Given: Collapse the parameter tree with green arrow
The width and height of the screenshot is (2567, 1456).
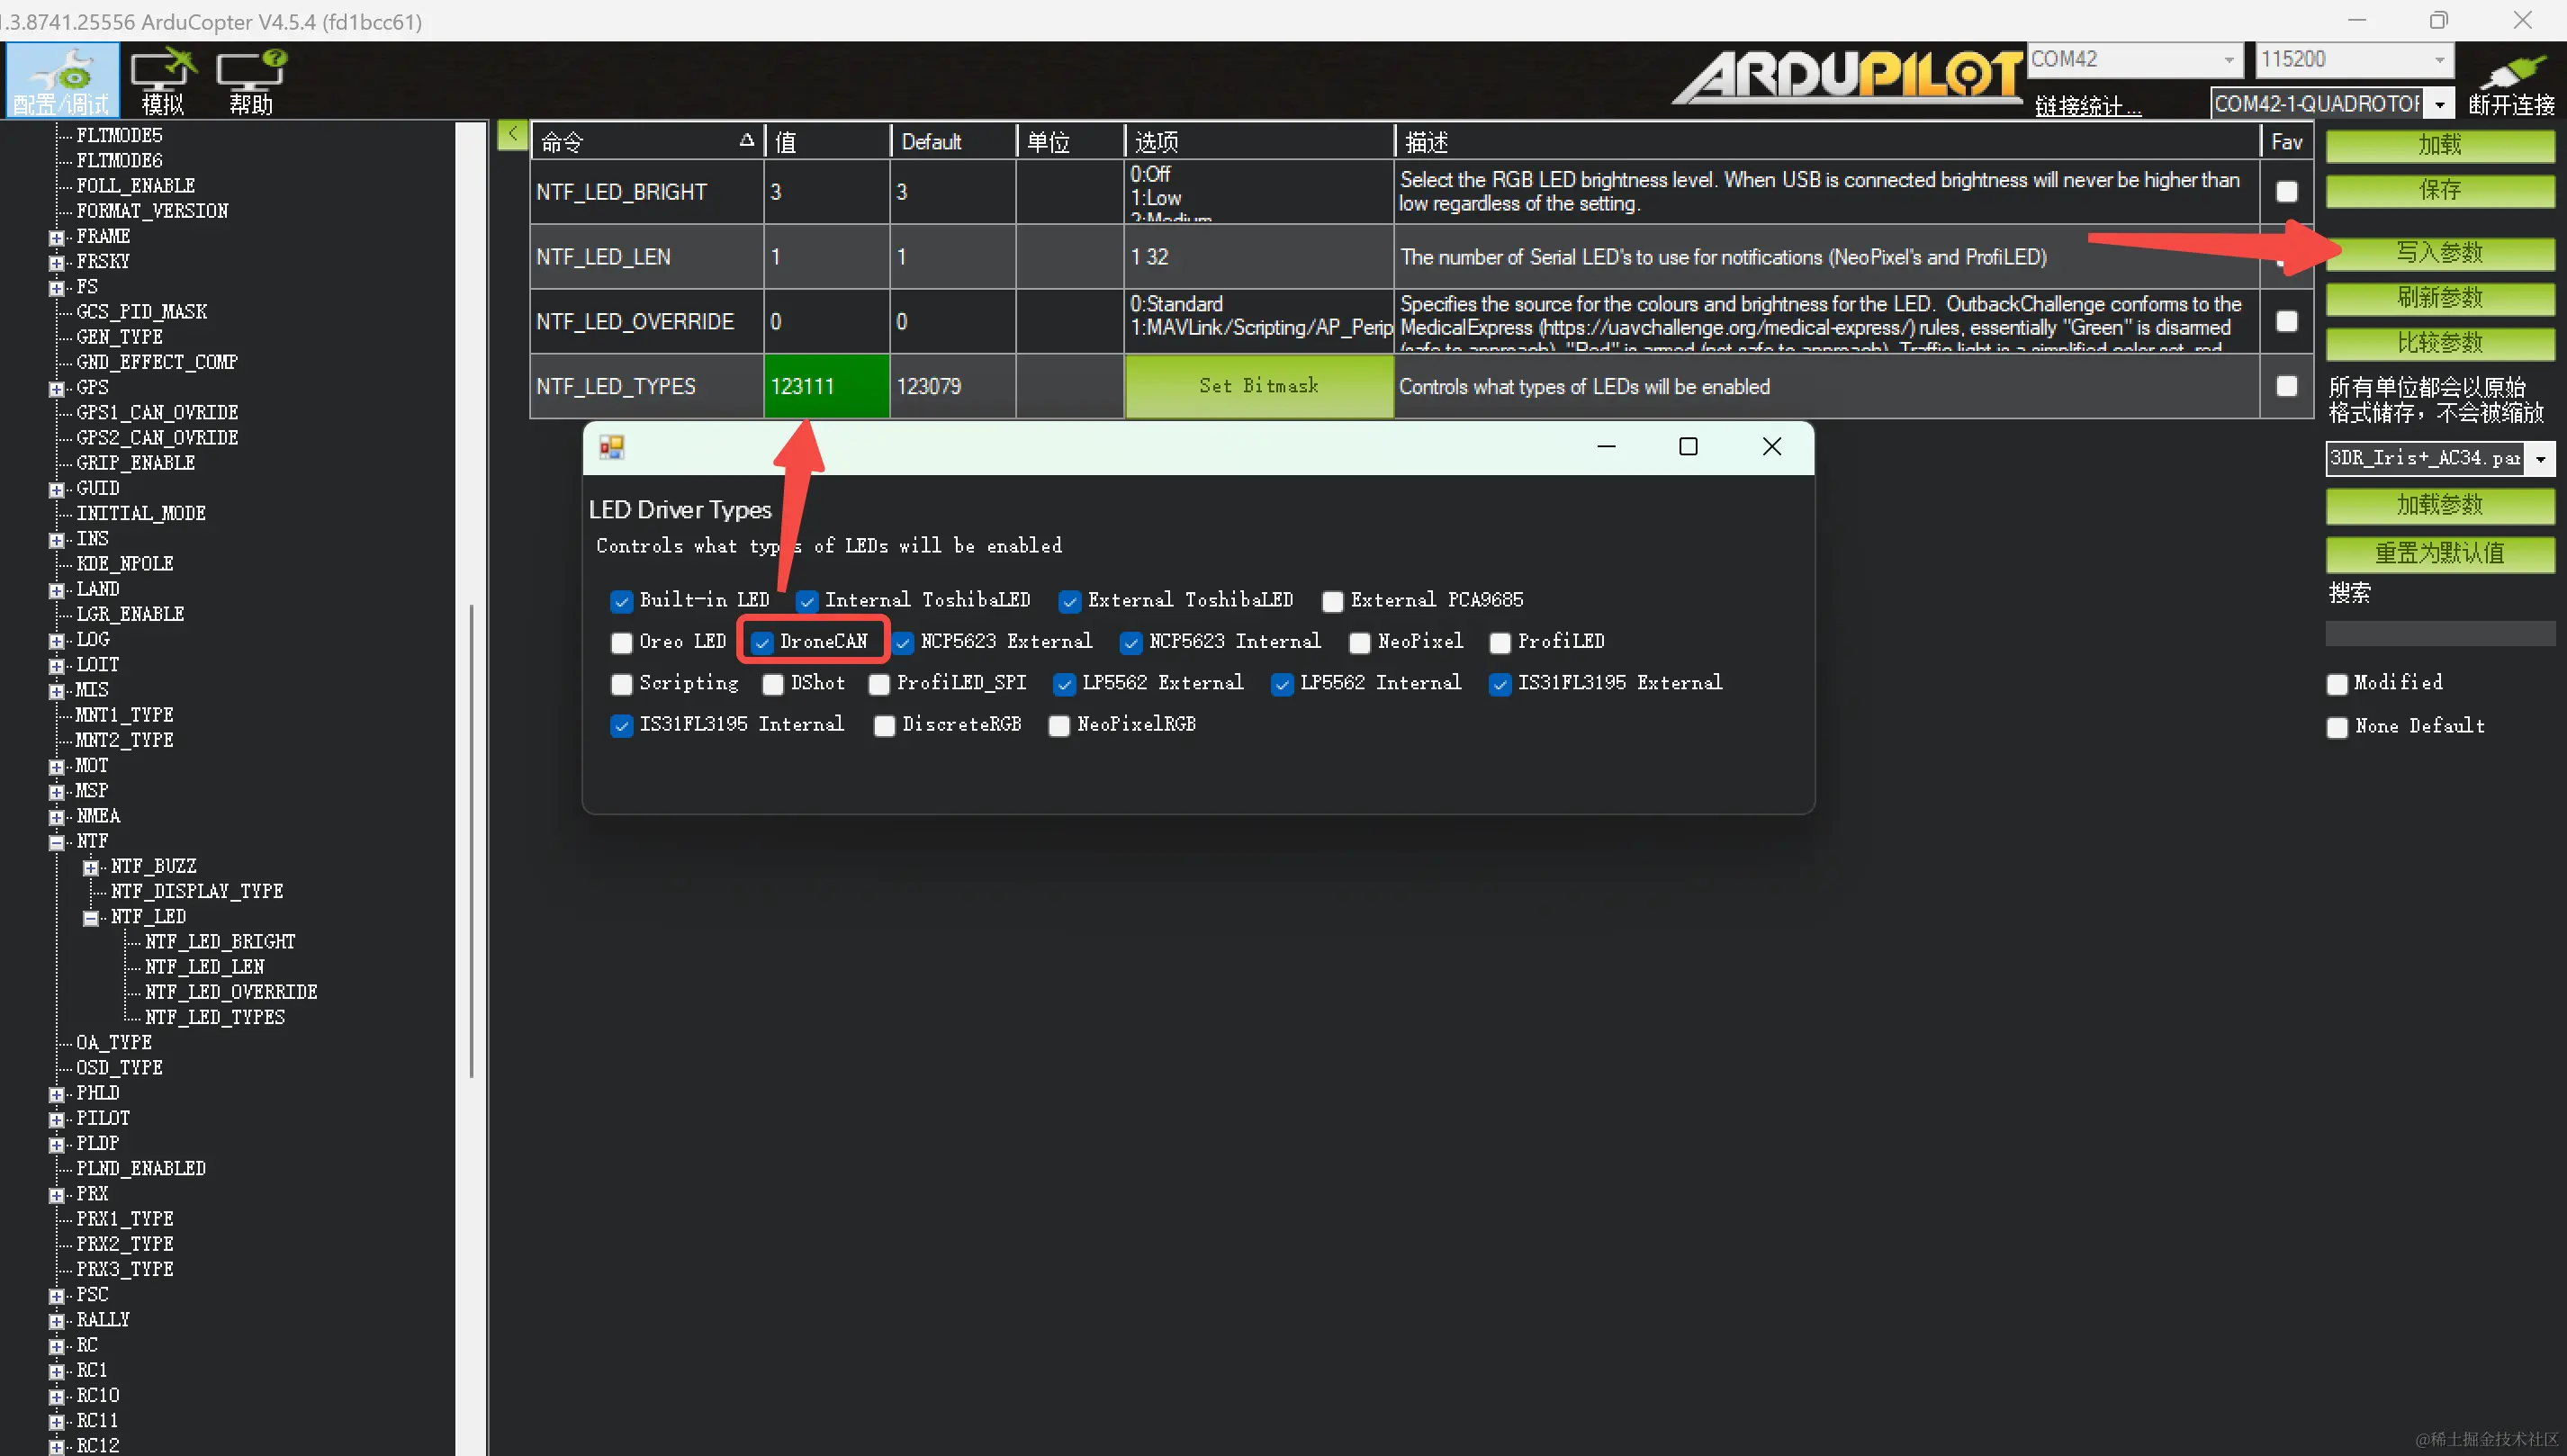Looking at the screenshot, I should pyautogui.click(x=512, y=134).
